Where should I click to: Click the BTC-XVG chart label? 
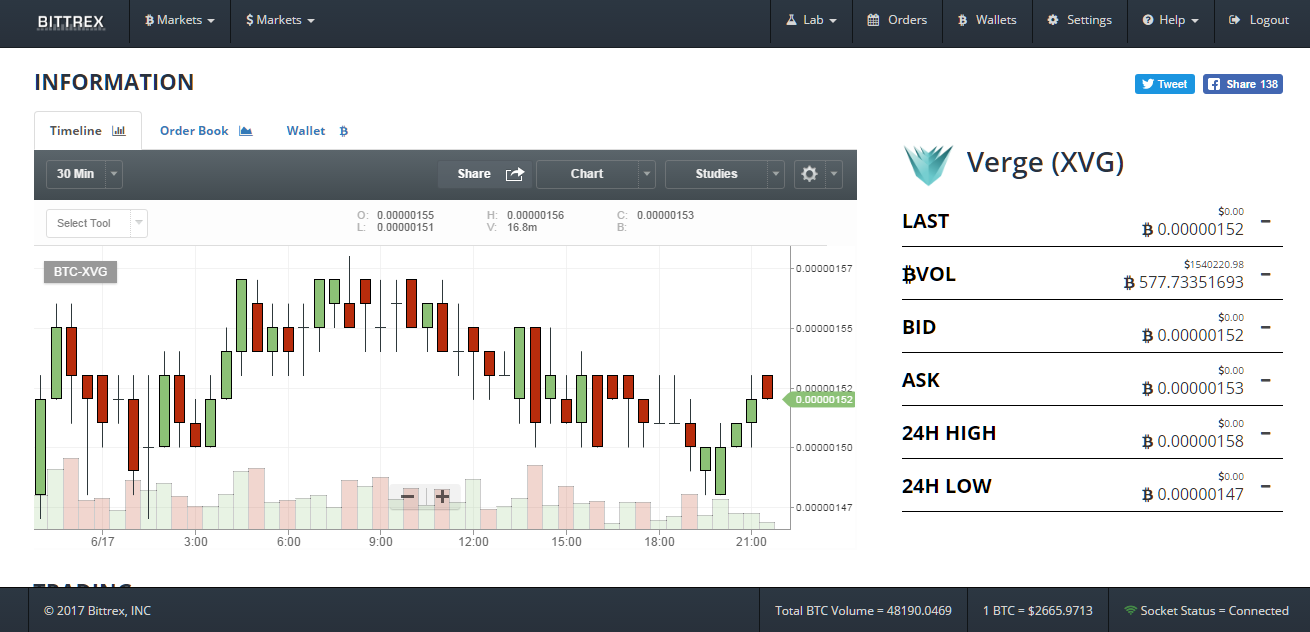[x=80, y=271]
